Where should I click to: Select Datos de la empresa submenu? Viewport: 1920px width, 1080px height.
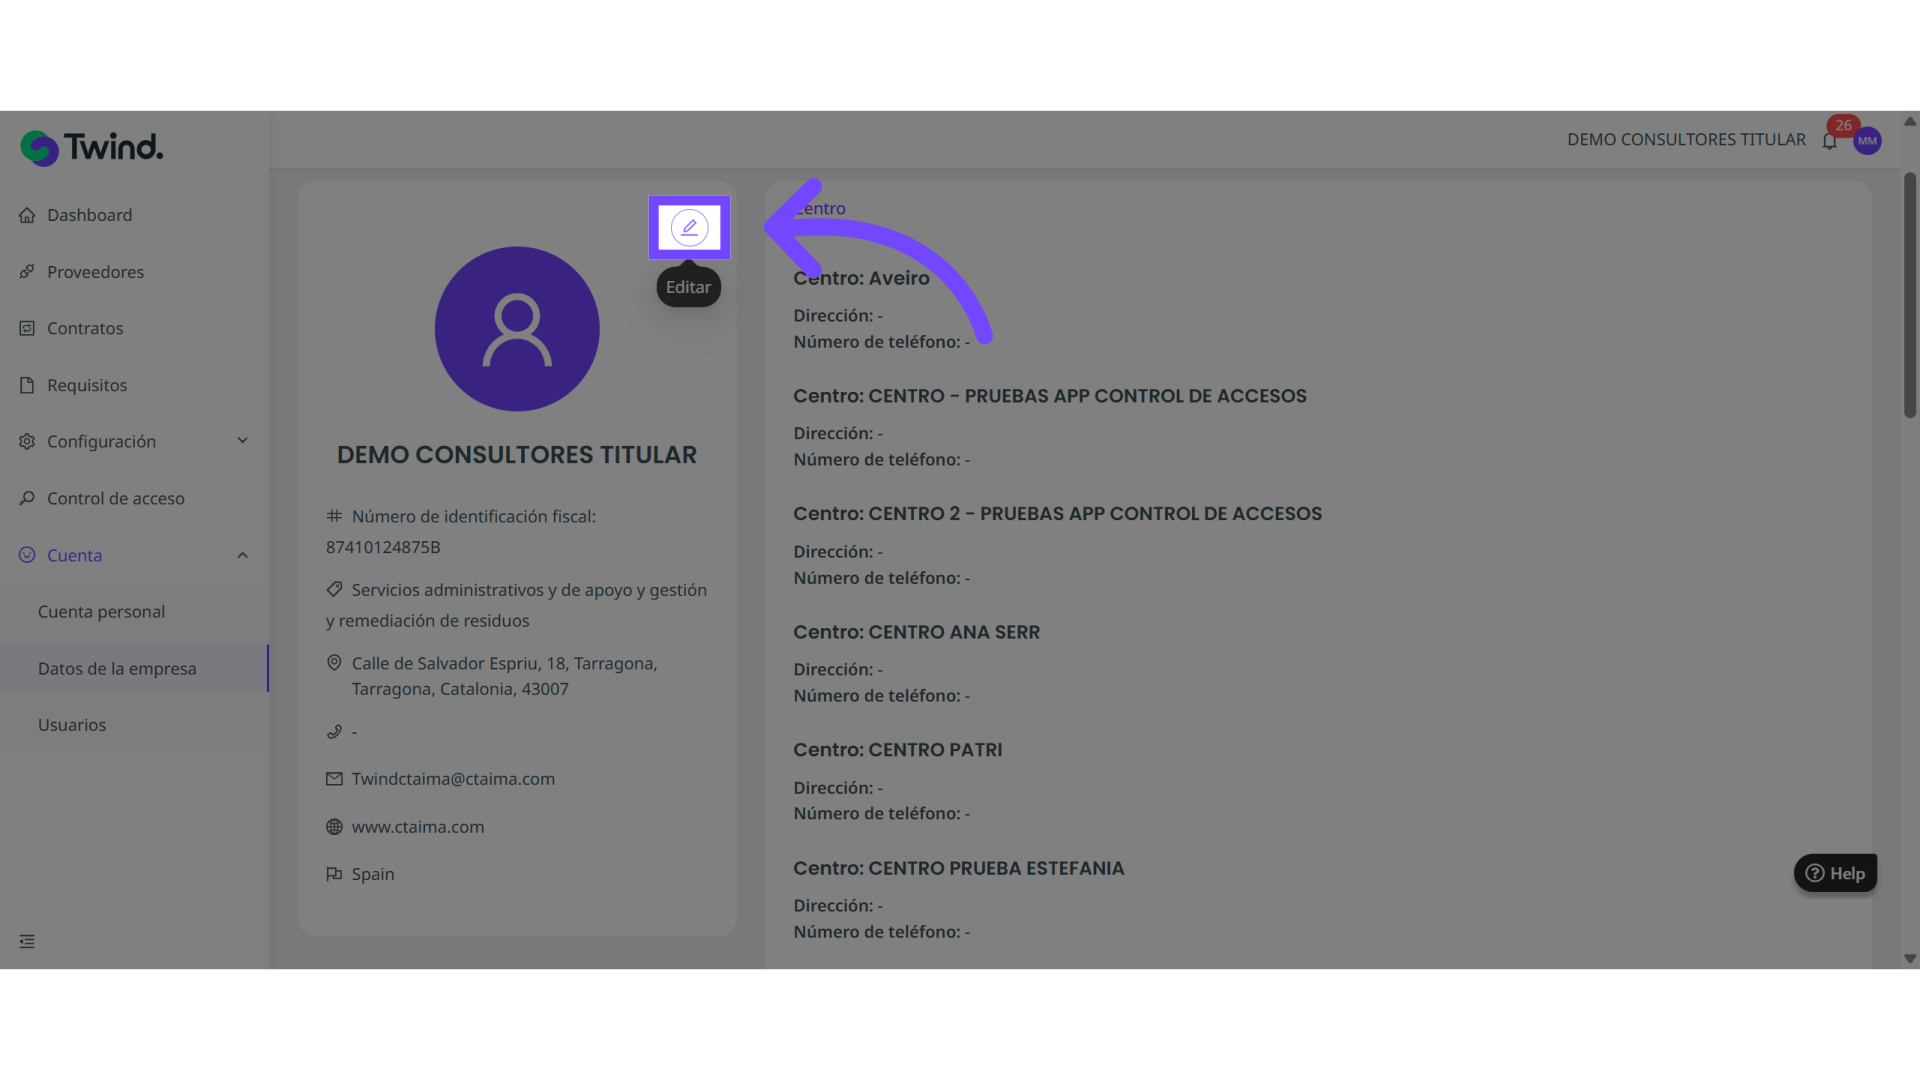pos(134,668)
